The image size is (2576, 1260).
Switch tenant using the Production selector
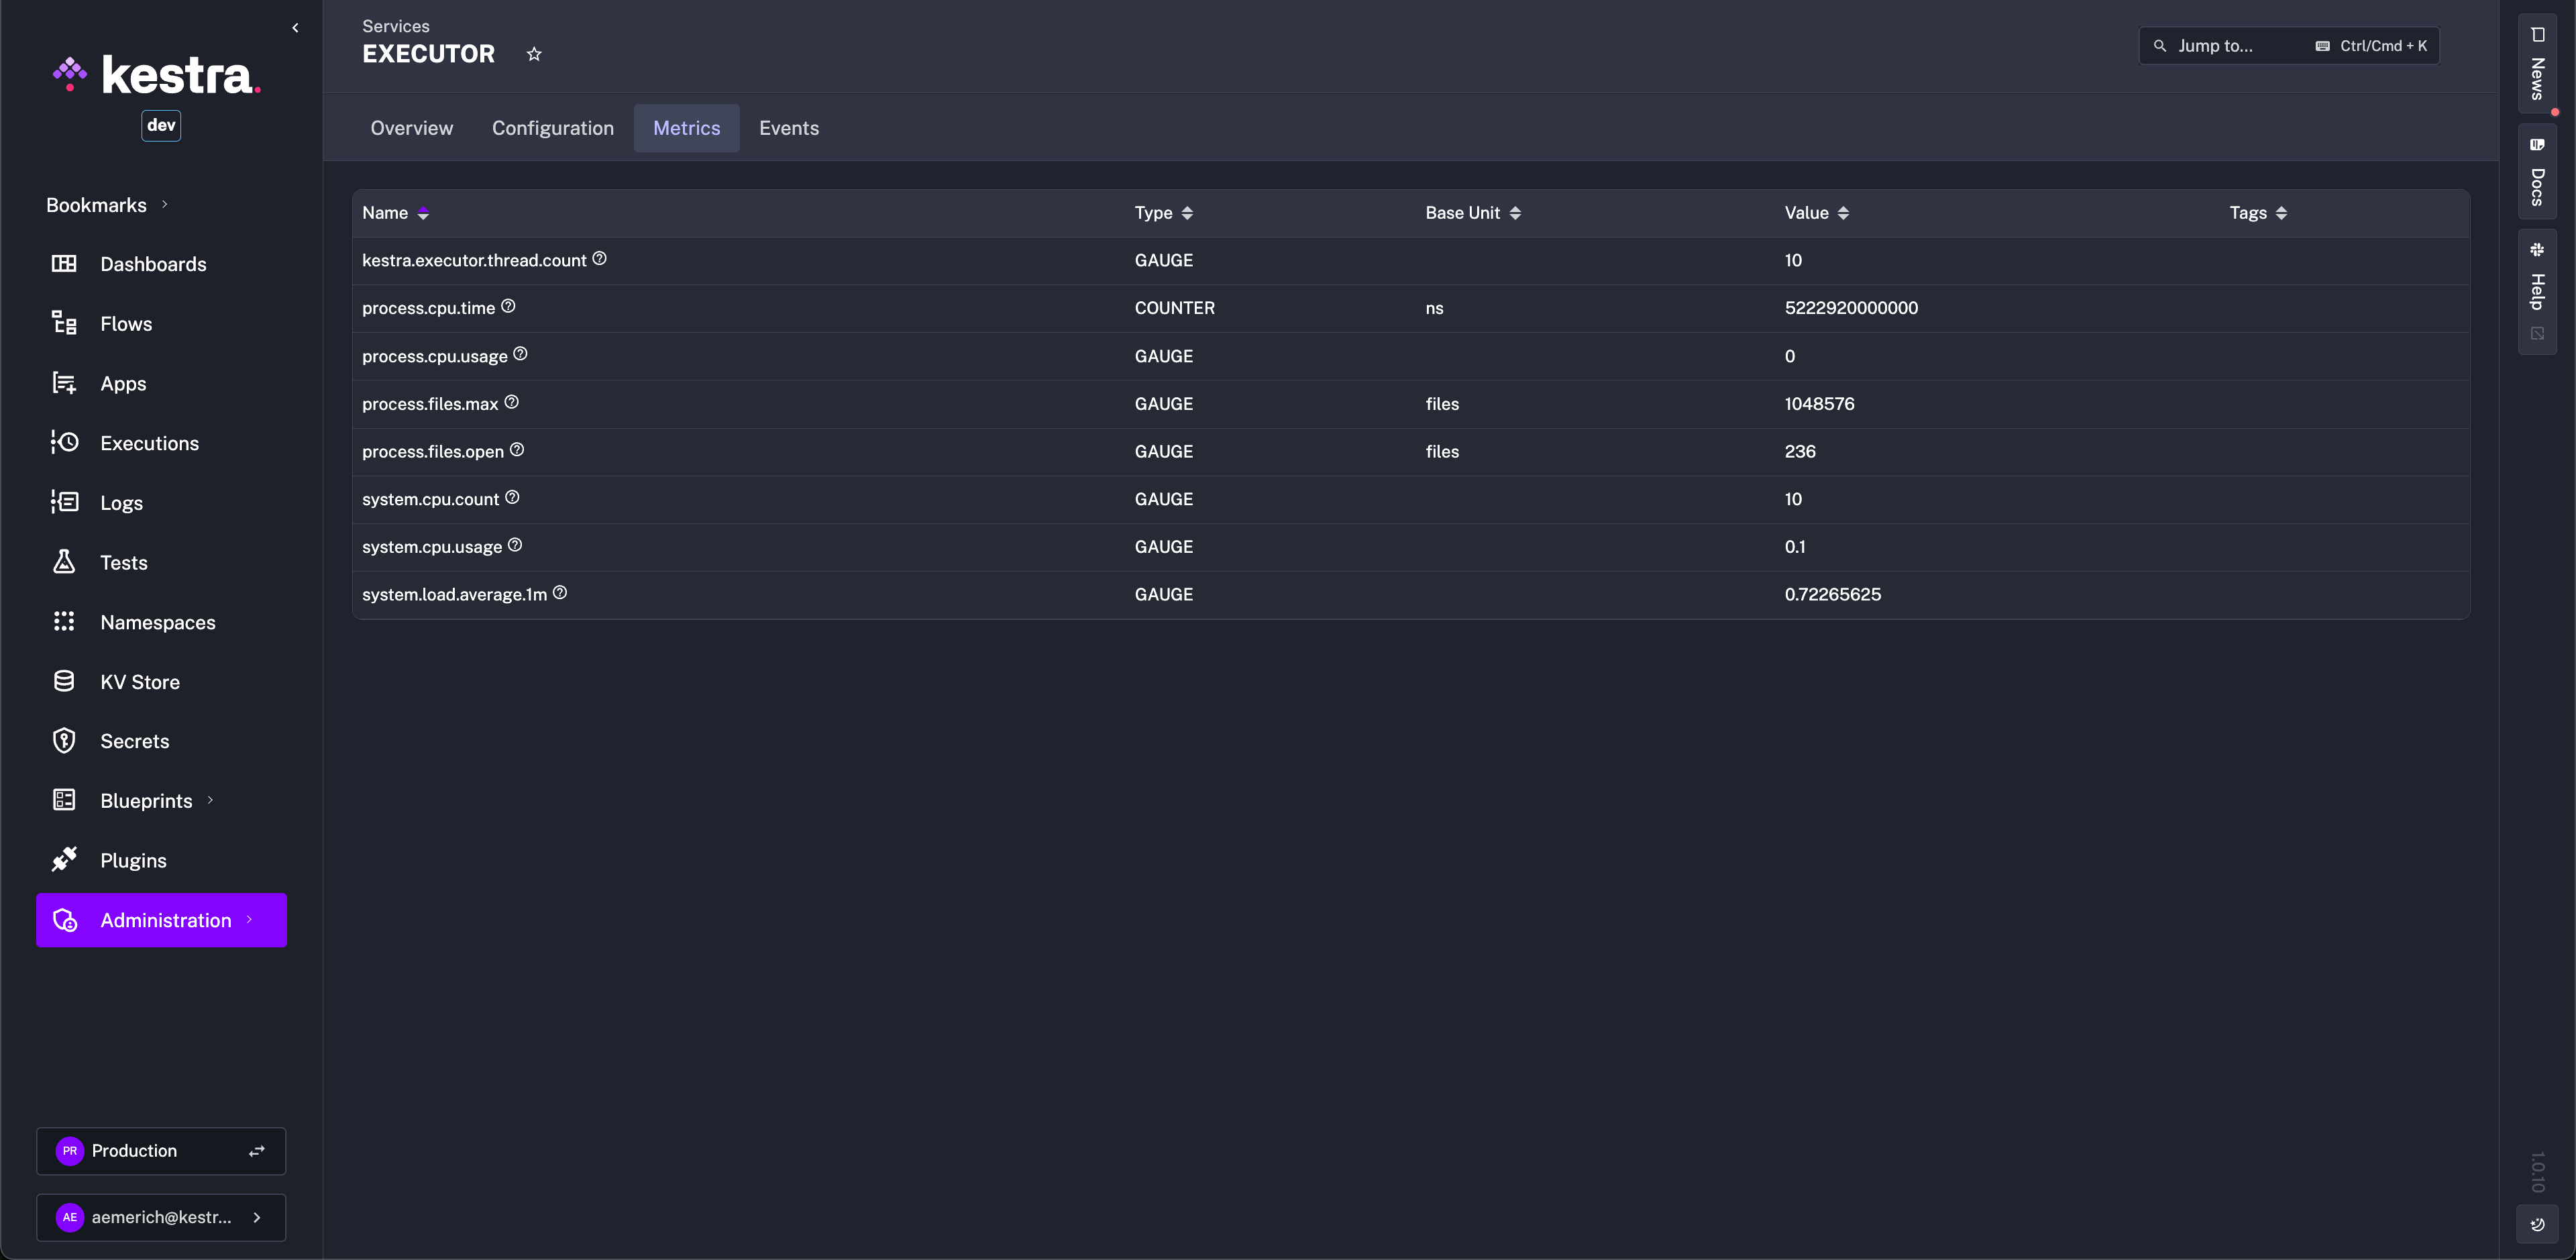[x=161, y=1151]
